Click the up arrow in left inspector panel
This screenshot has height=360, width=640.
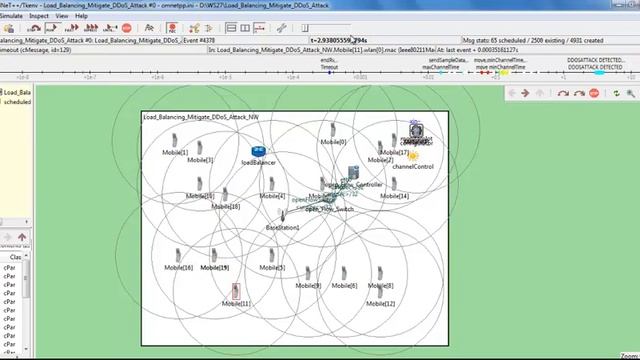[x=22, y=237]
